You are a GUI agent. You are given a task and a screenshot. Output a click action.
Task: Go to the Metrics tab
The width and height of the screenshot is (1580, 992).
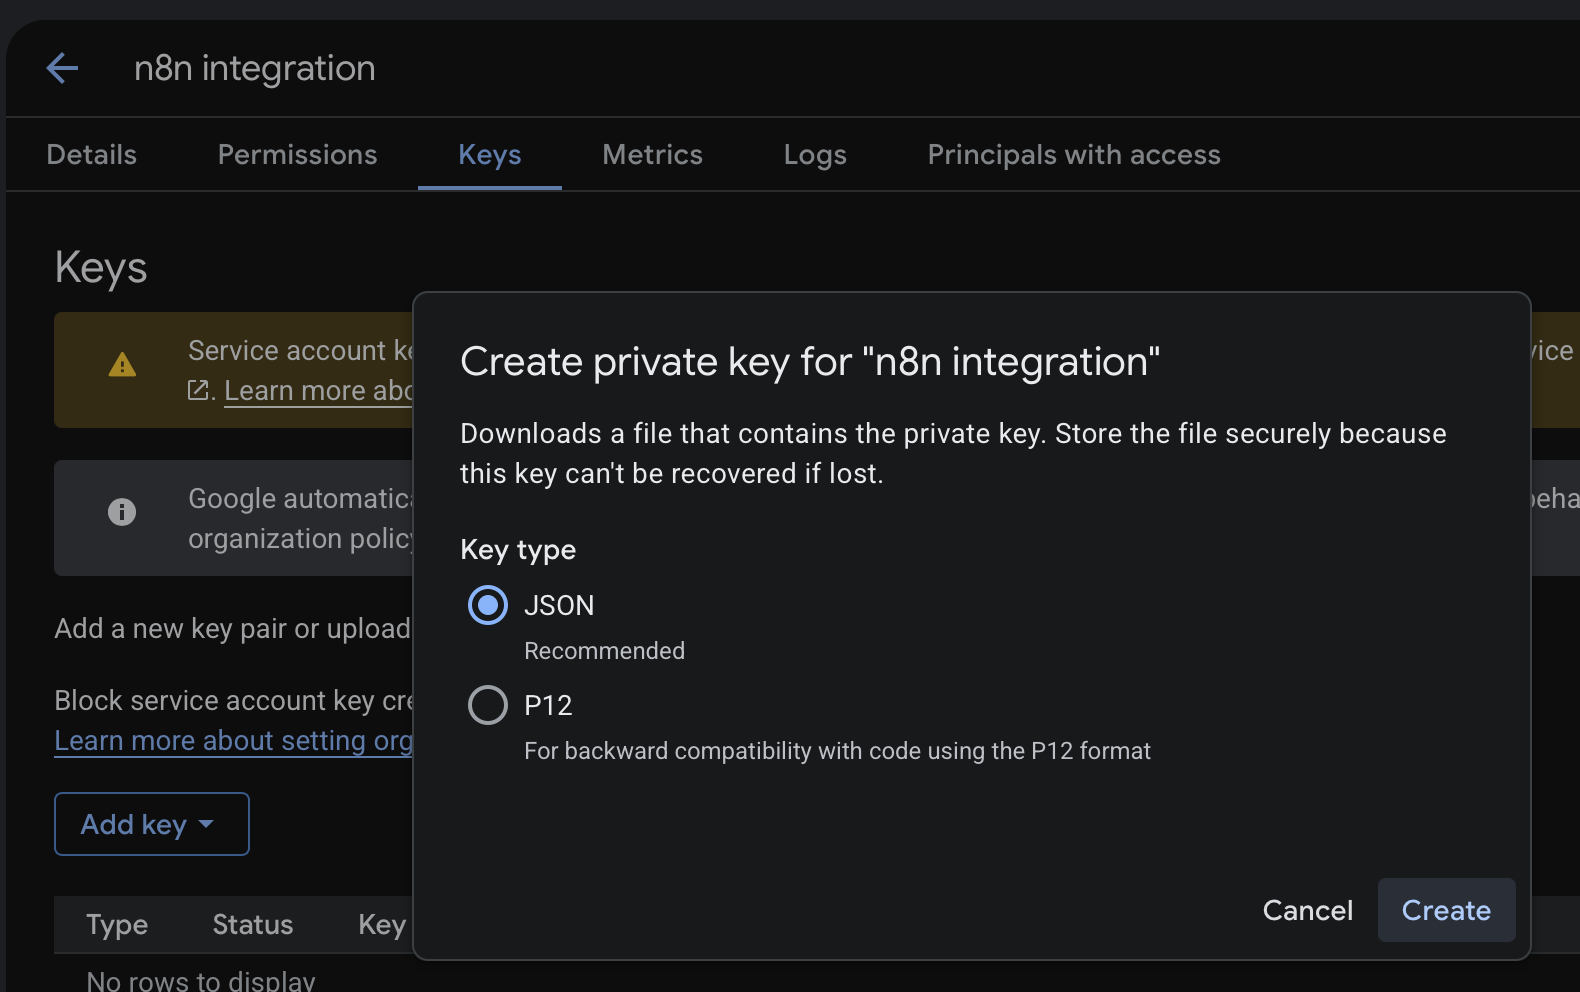(x=653, y=155)
